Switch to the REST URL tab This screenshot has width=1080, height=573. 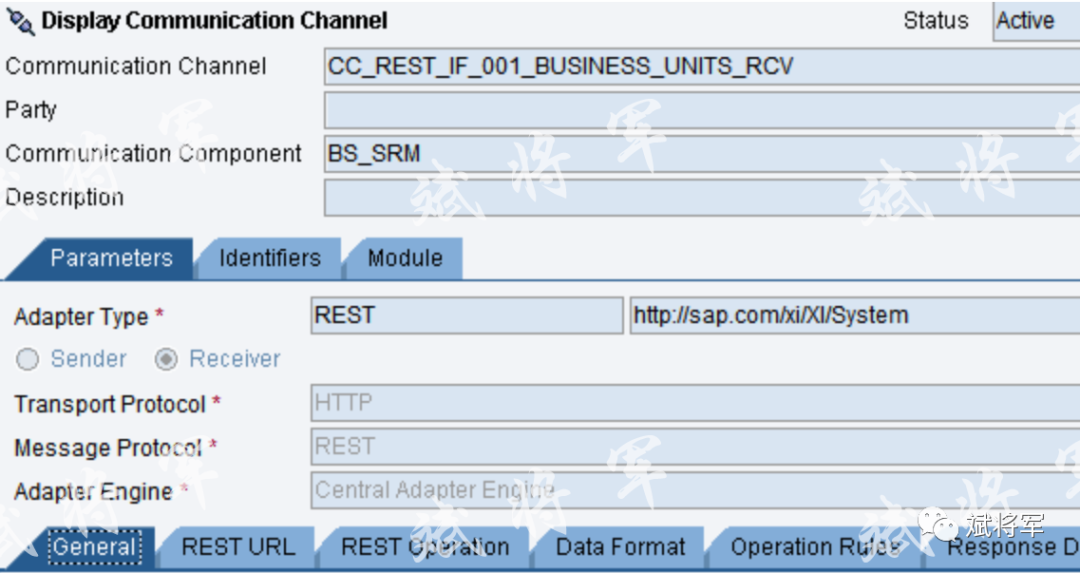(x=238, y=548)
